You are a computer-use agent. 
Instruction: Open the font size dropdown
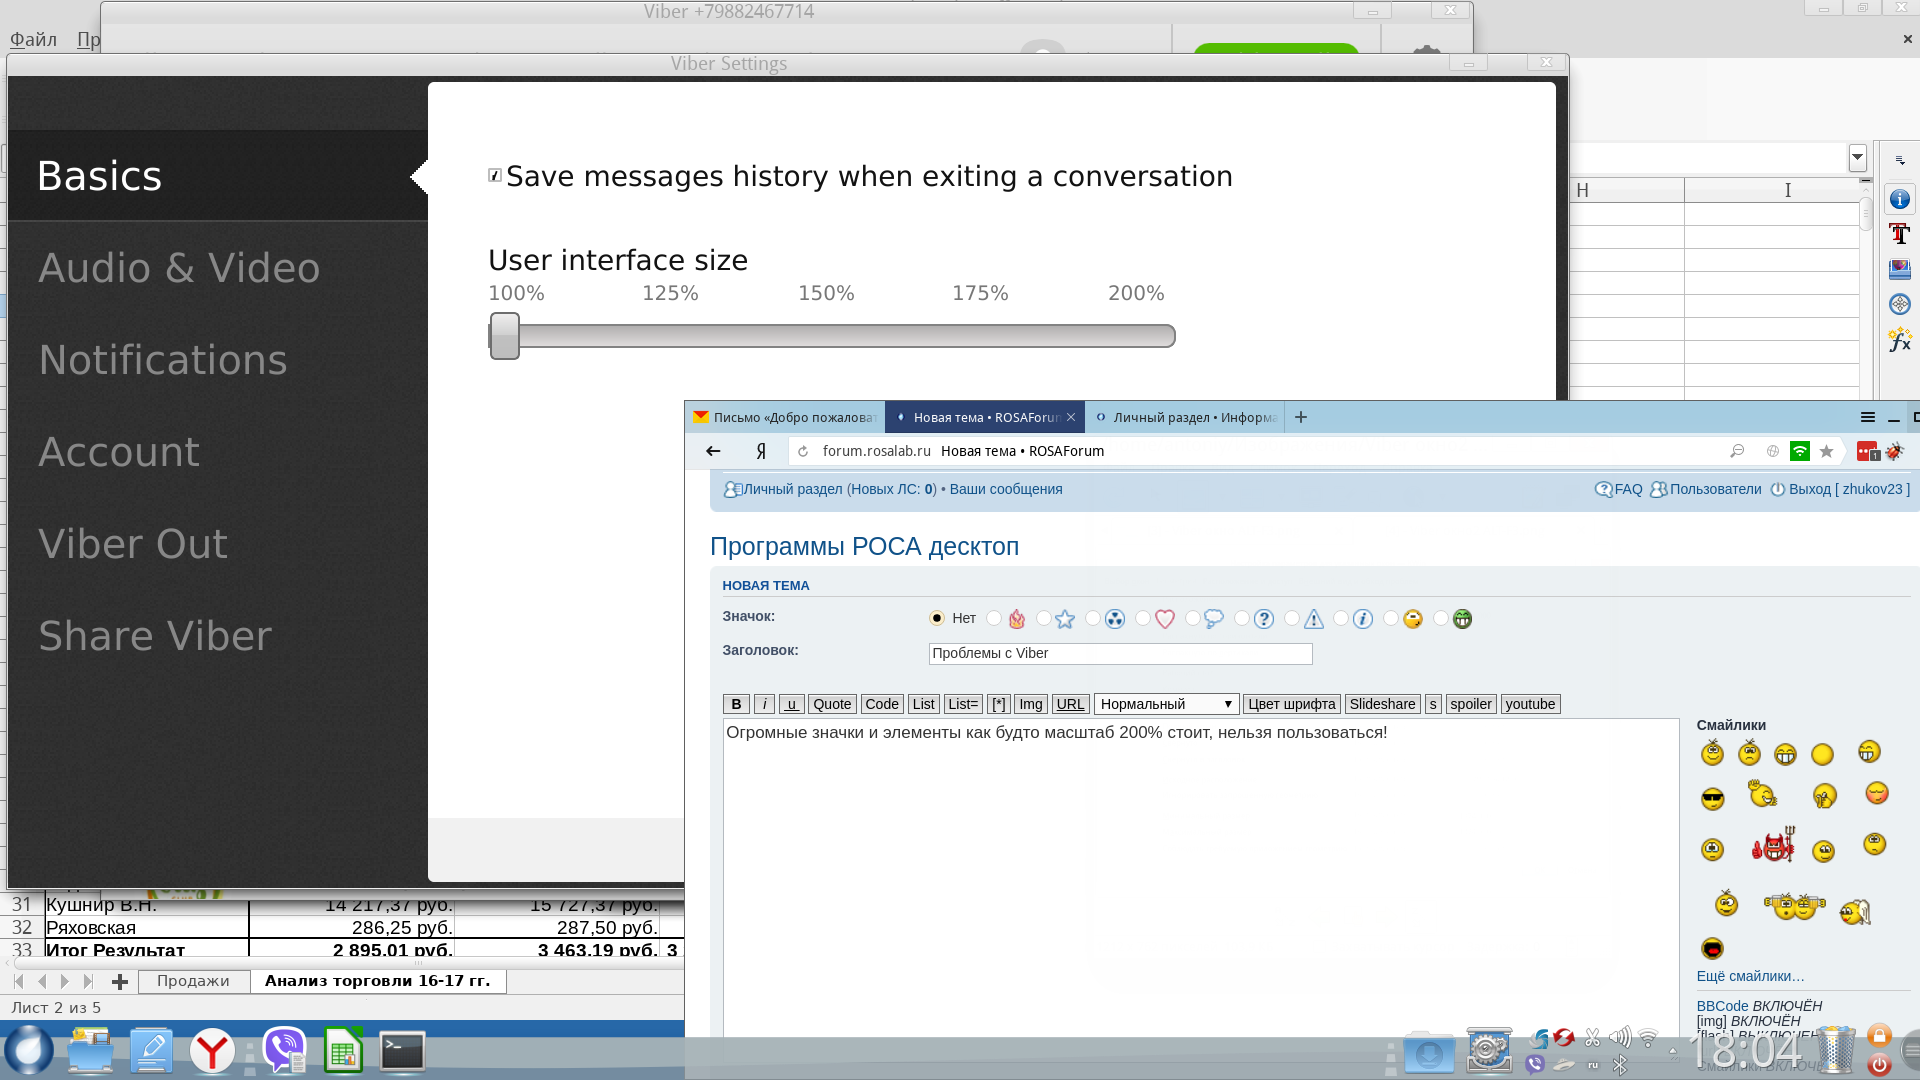pos(1166,704)
